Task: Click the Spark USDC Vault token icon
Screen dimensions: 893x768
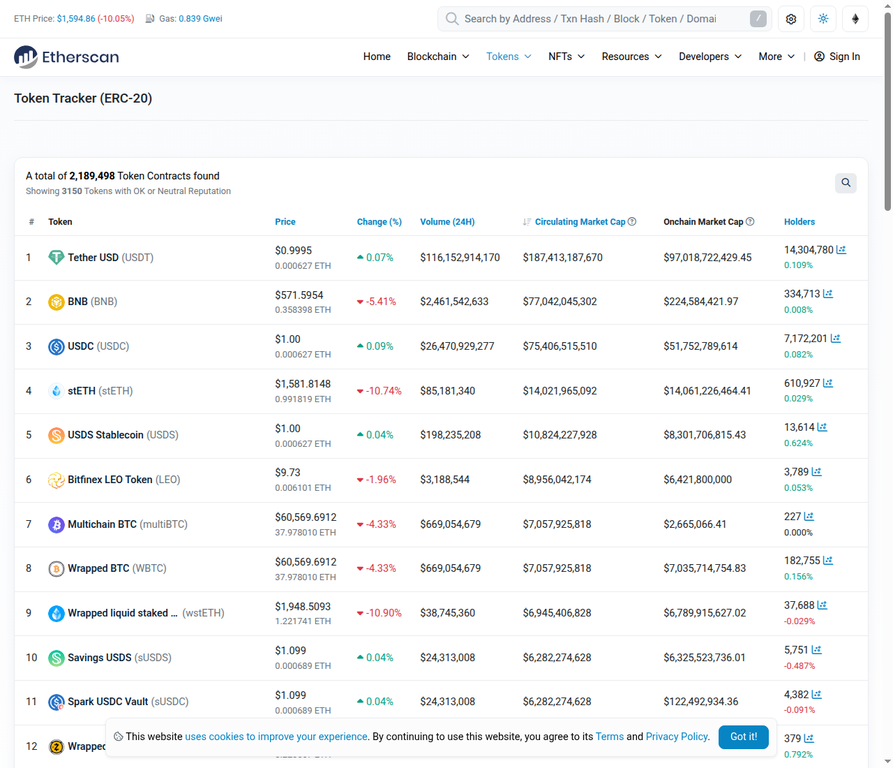Action: [56, 702]
